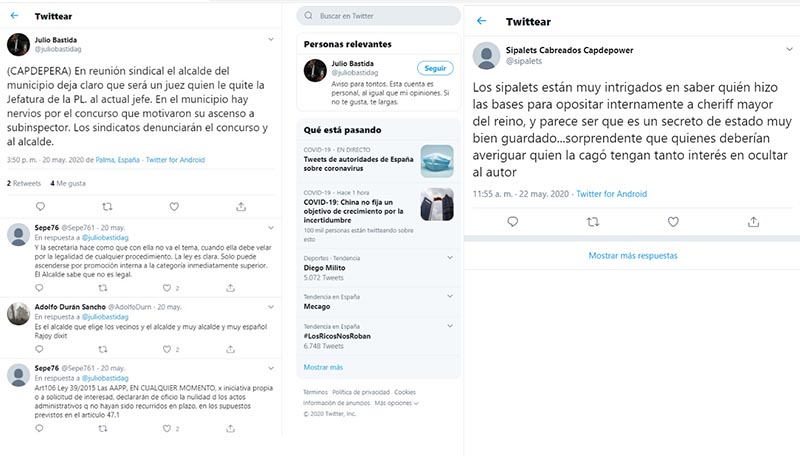This screenshot has height=456, width=800.
Task: Open the #LosRicosNoRoban trend
Action: click(379, 336)
